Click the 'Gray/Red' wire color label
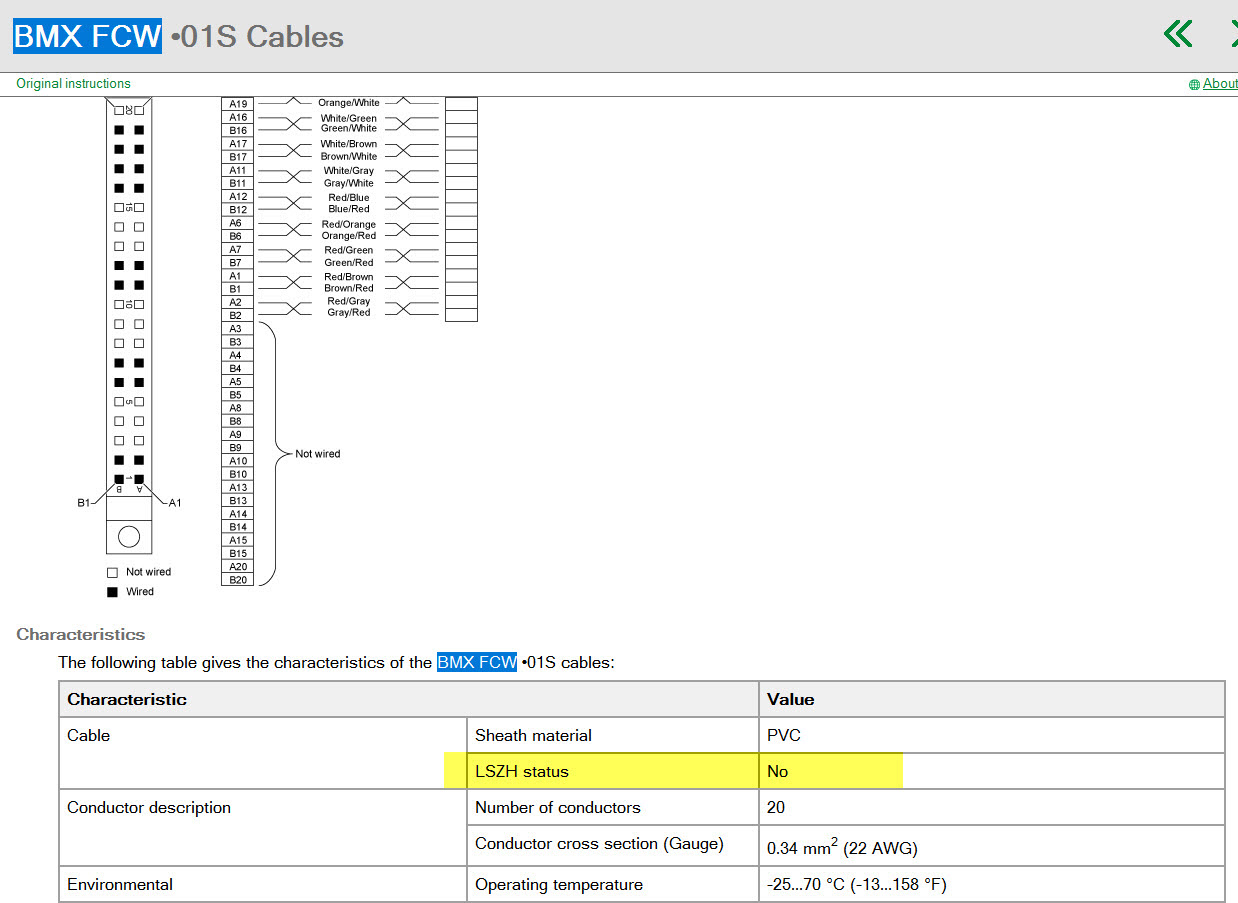This screenshot has height=903, width=1238. click(349, 313)
